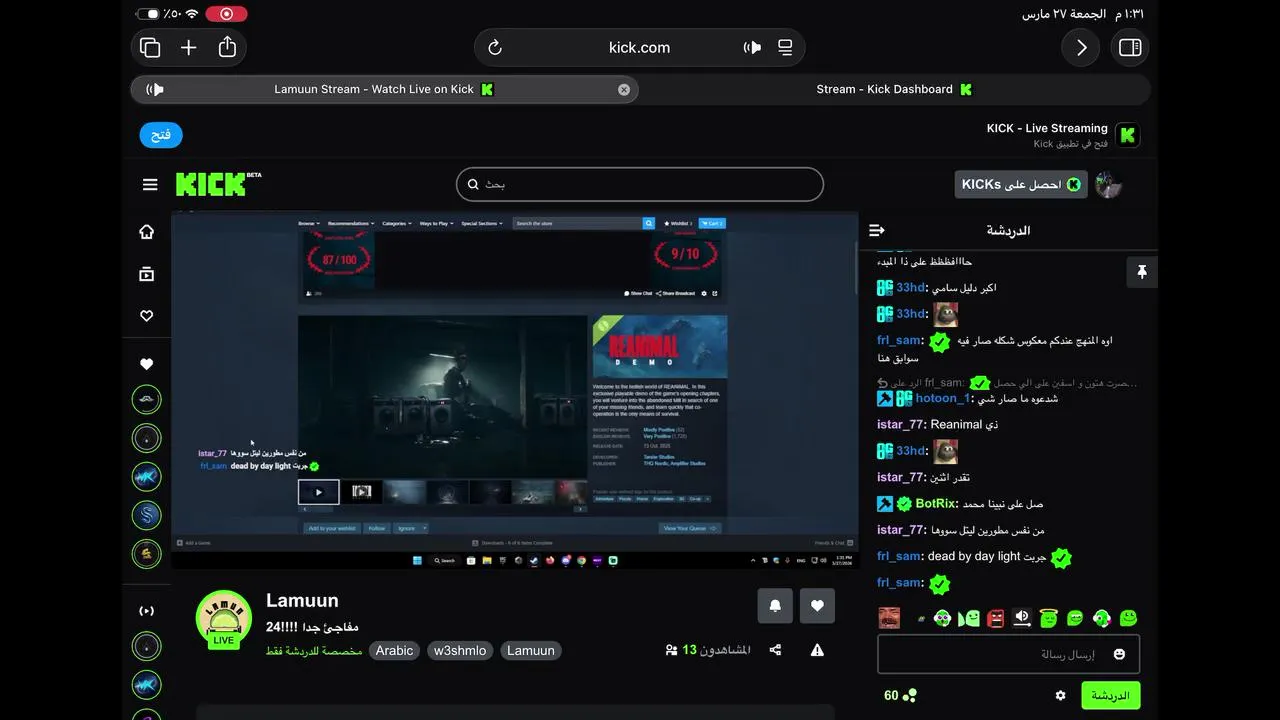Select the Arabic tag
The image size is (1280, 720).
[394, 651]
